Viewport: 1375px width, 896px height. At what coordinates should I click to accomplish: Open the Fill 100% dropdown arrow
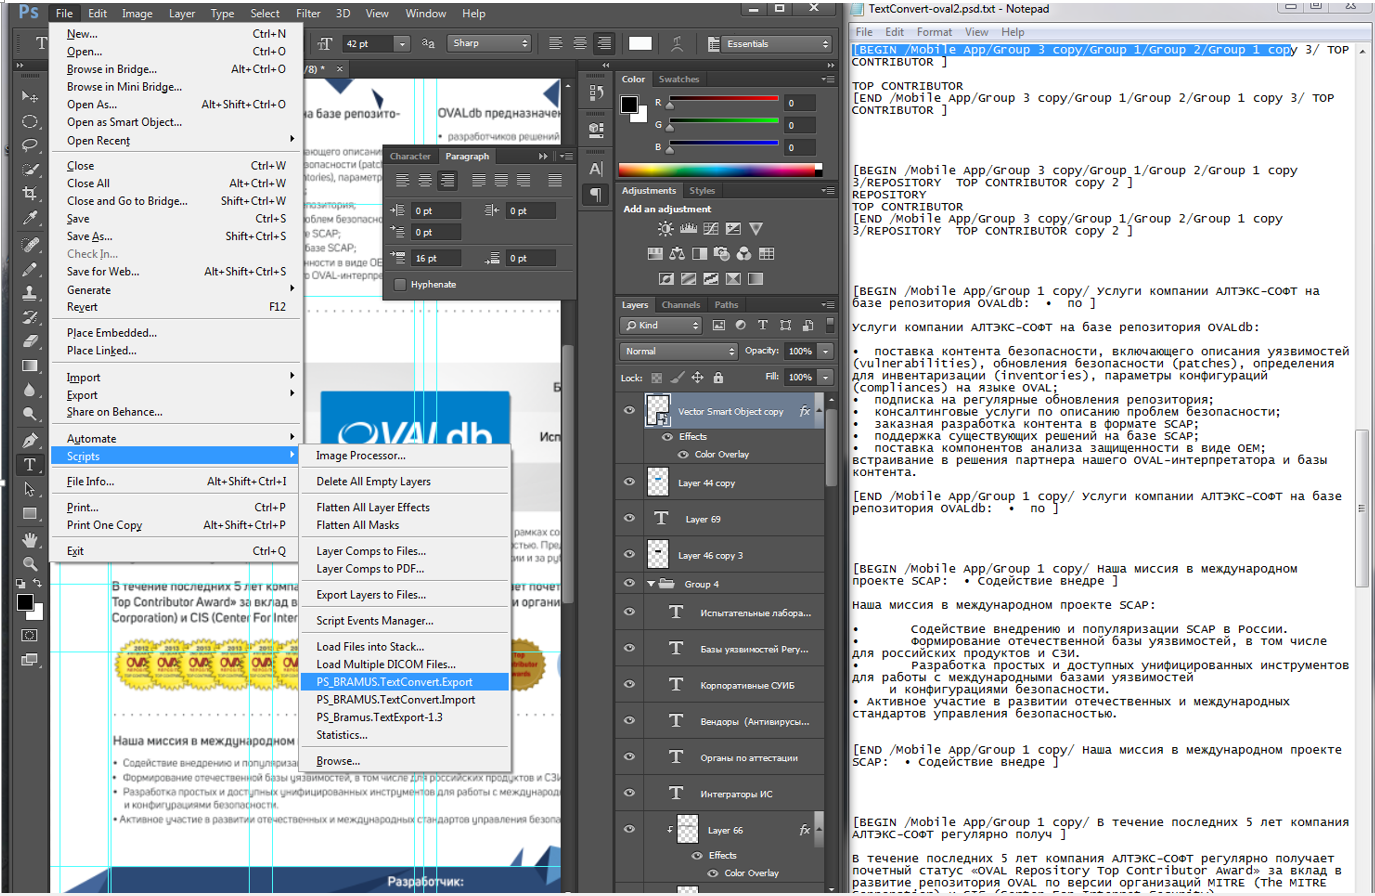point(826,377)
